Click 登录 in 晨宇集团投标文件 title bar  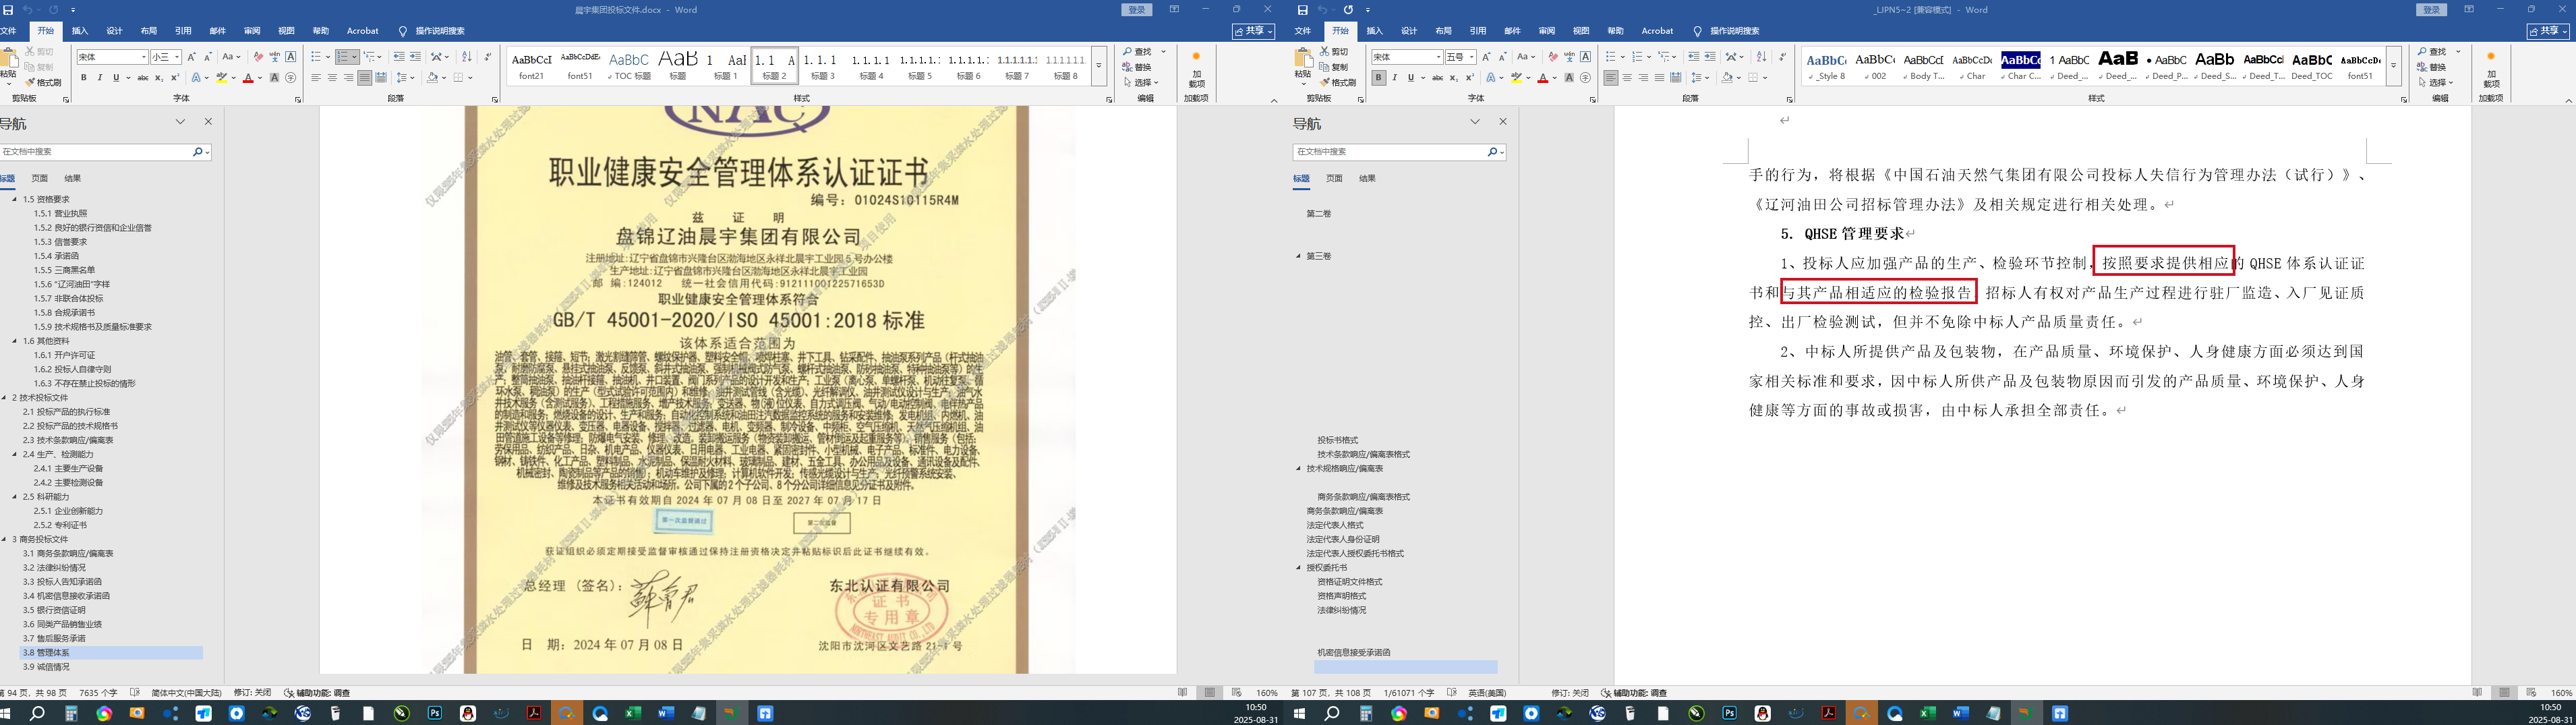[1137, 10]
